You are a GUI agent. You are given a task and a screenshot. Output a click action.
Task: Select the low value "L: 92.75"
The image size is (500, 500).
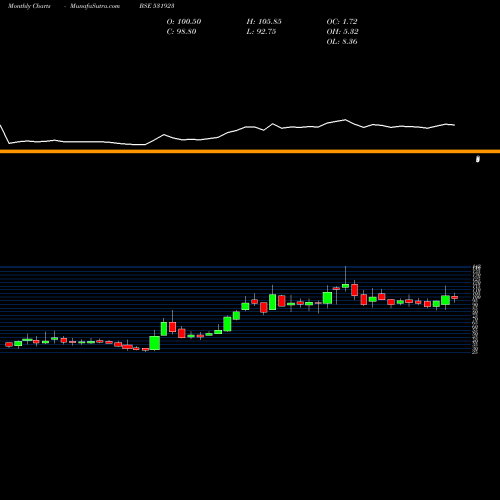coord(261,32)
